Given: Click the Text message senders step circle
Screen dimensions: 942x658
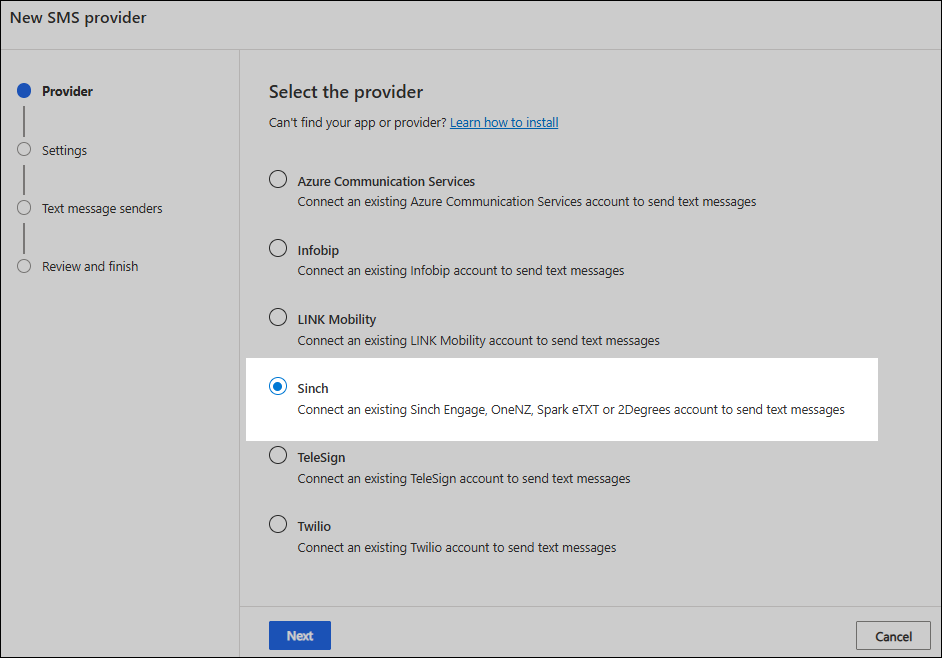Looking at the screenshot, I should point(24,208).
